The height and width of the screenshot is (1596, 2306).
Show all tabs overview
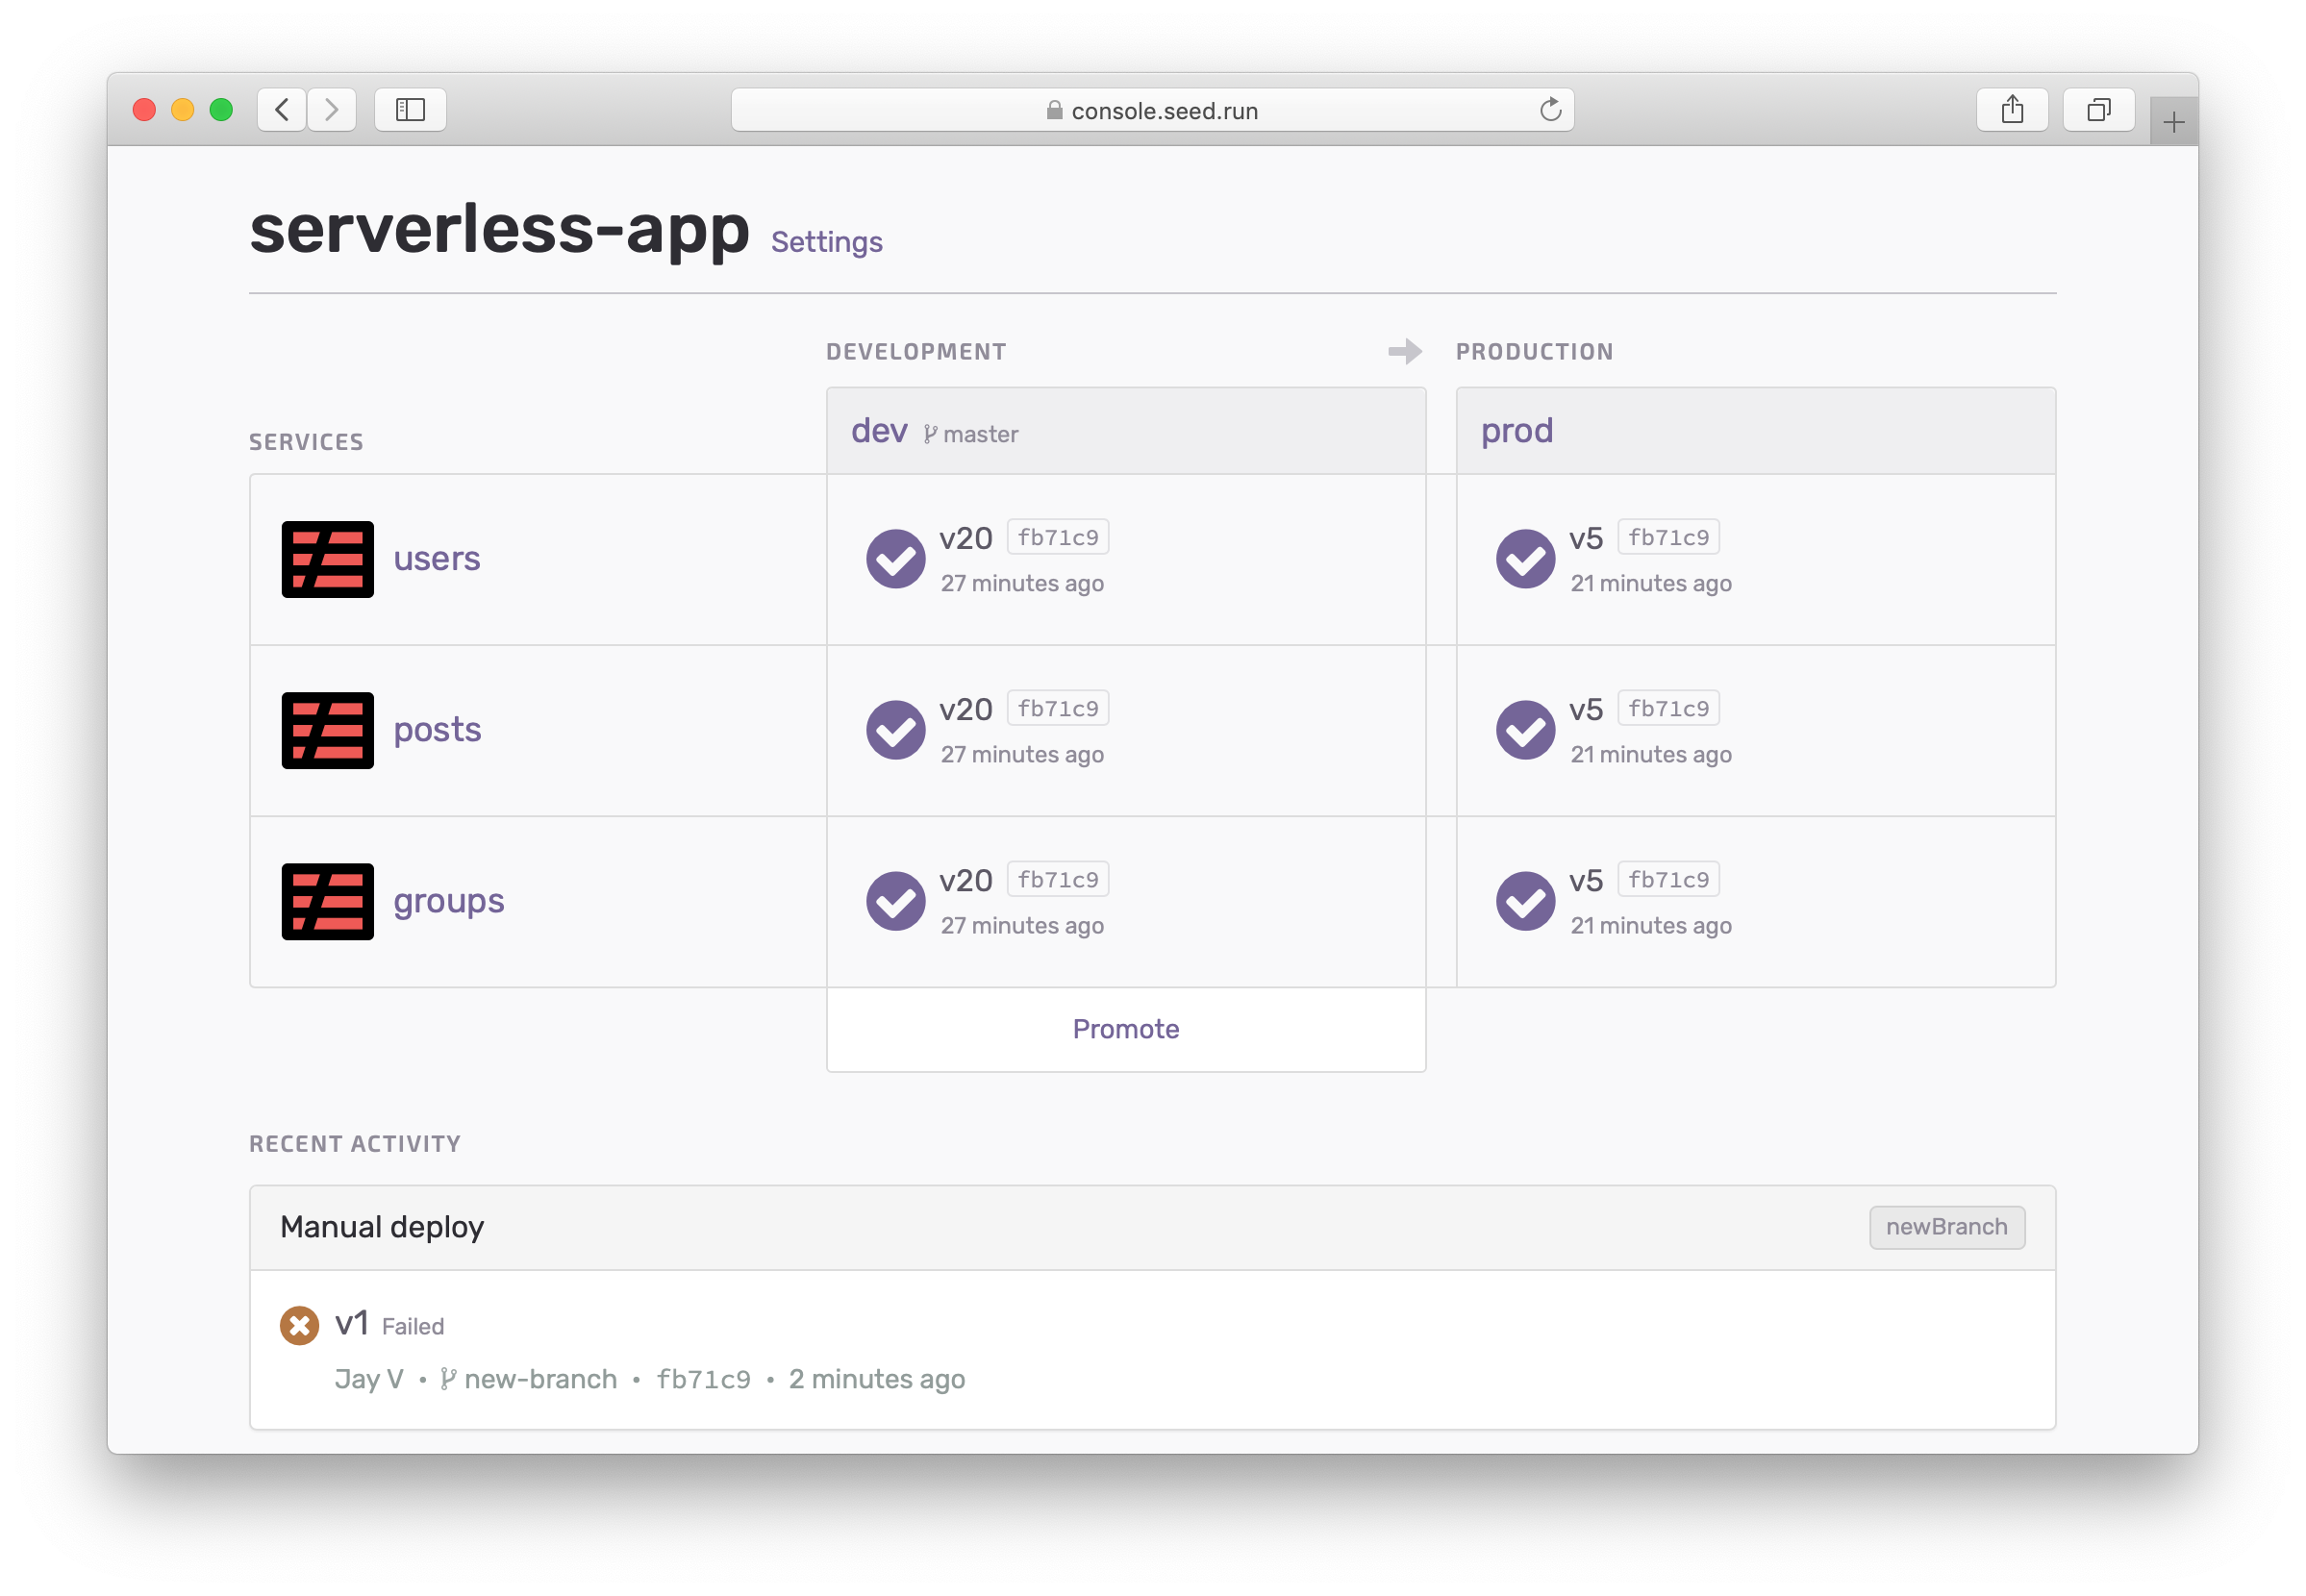click(2098, 110)
